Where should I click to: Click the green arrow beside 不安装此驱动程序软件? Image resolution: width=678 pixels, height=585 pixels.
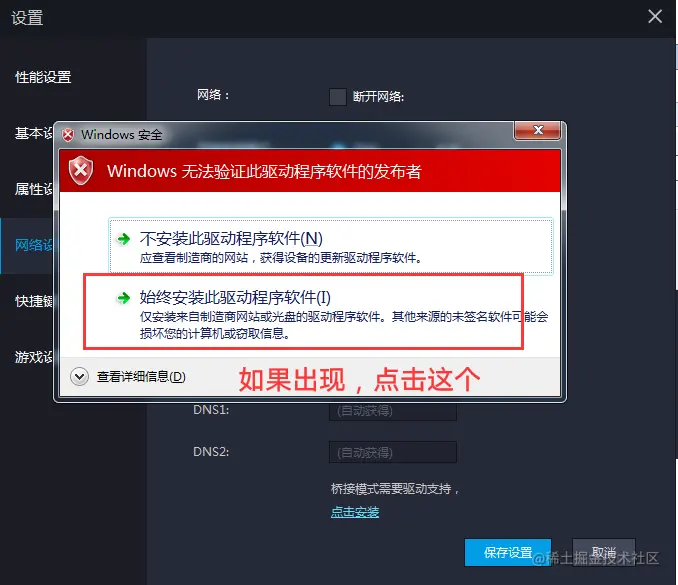tap(124, 239)
